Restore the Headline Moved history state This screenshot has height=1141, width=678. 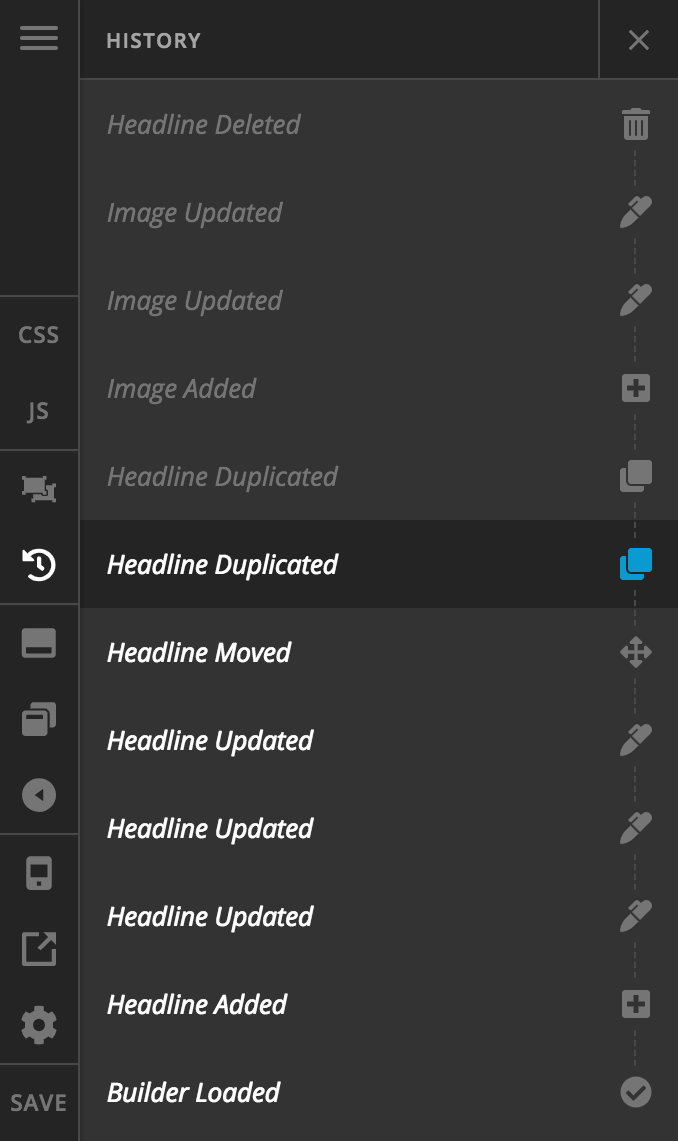199,653
